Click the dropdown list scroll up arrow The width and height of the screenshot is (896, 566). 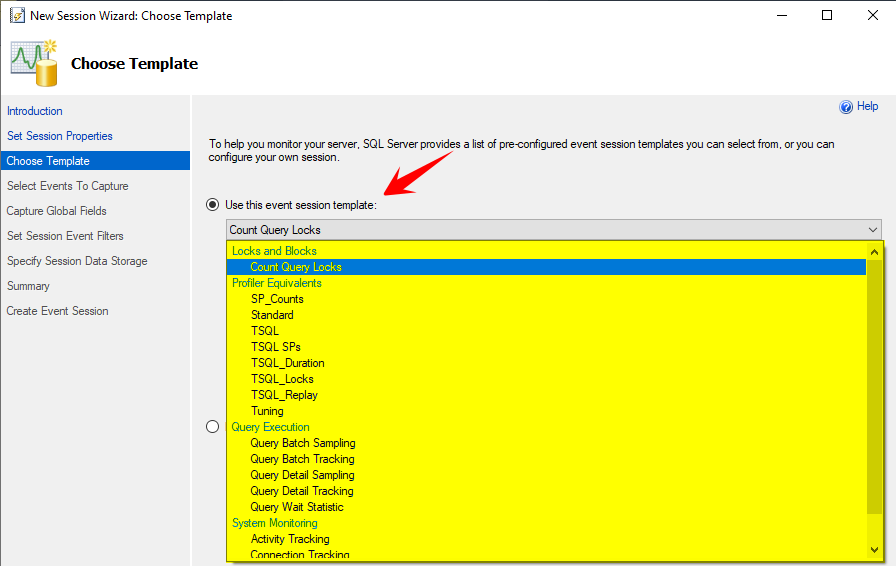click(874, 252)
